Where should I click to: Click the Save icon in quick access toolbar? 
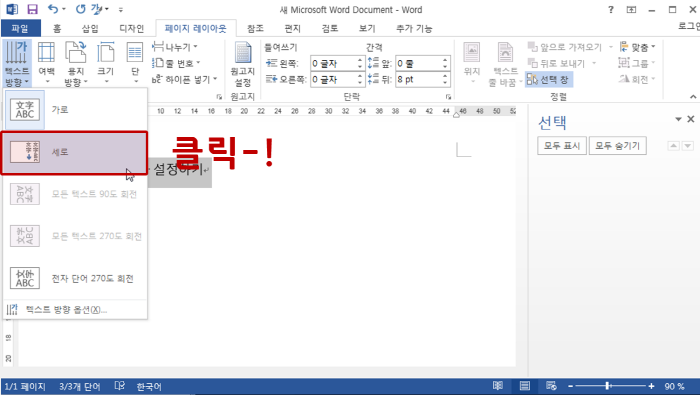33,9
